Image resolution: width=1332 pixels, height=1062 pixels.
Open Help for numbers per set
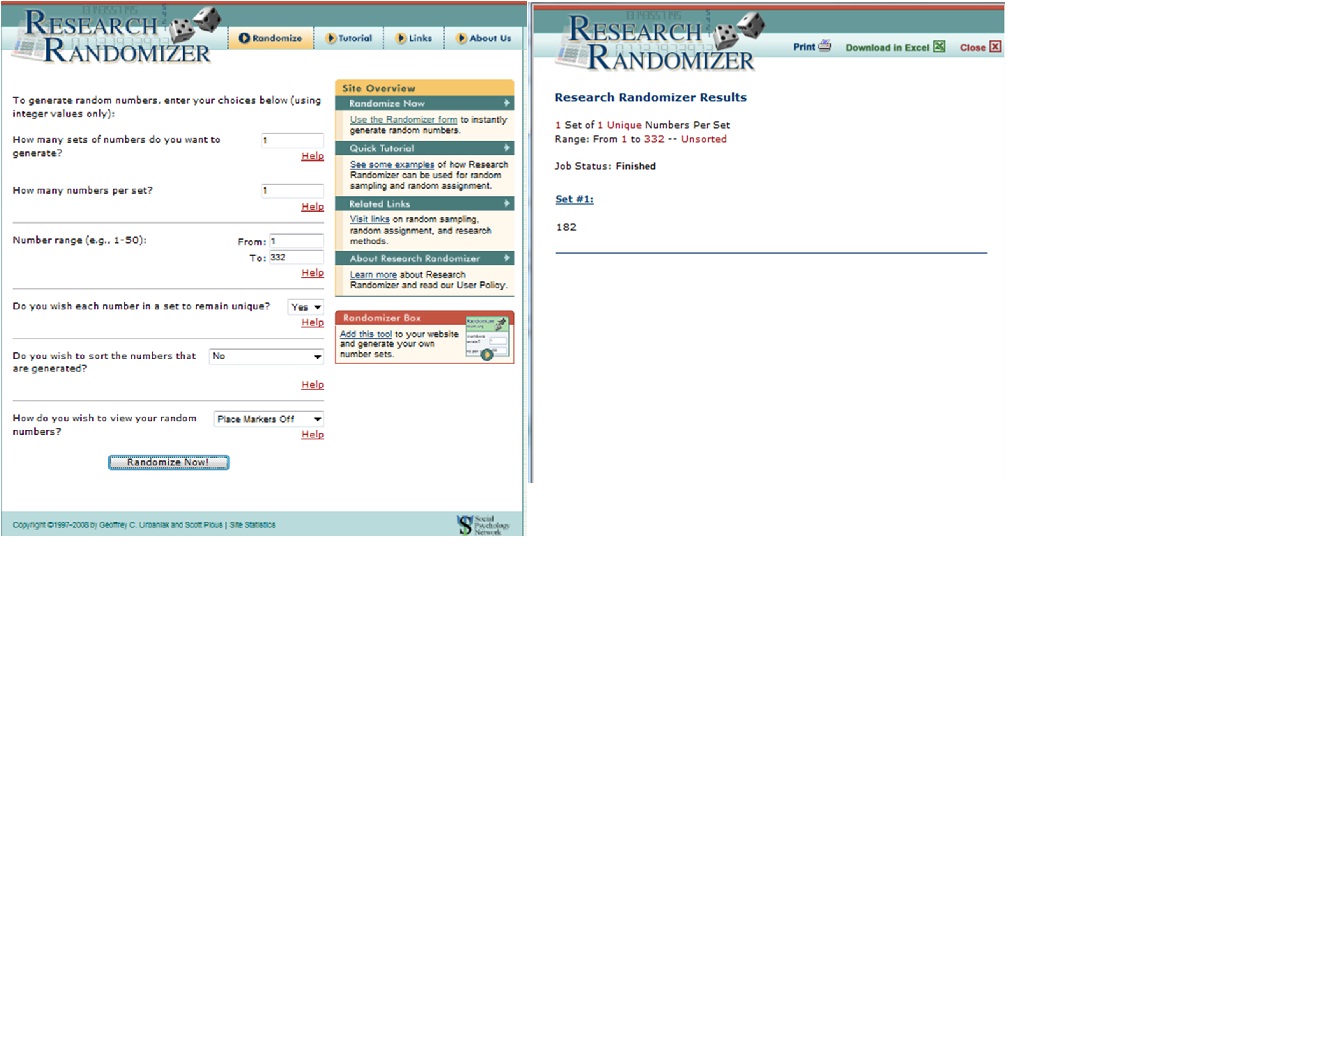click(312, 207)
